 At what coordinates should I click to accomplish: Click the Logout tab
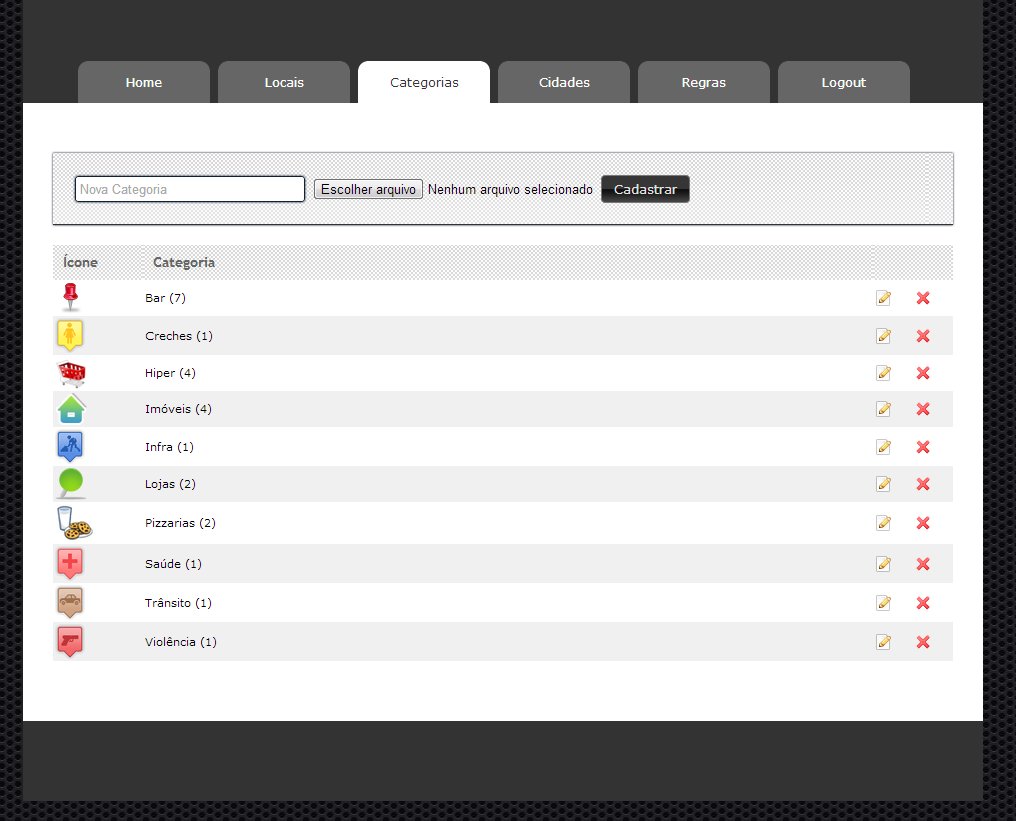click(844, 82)
